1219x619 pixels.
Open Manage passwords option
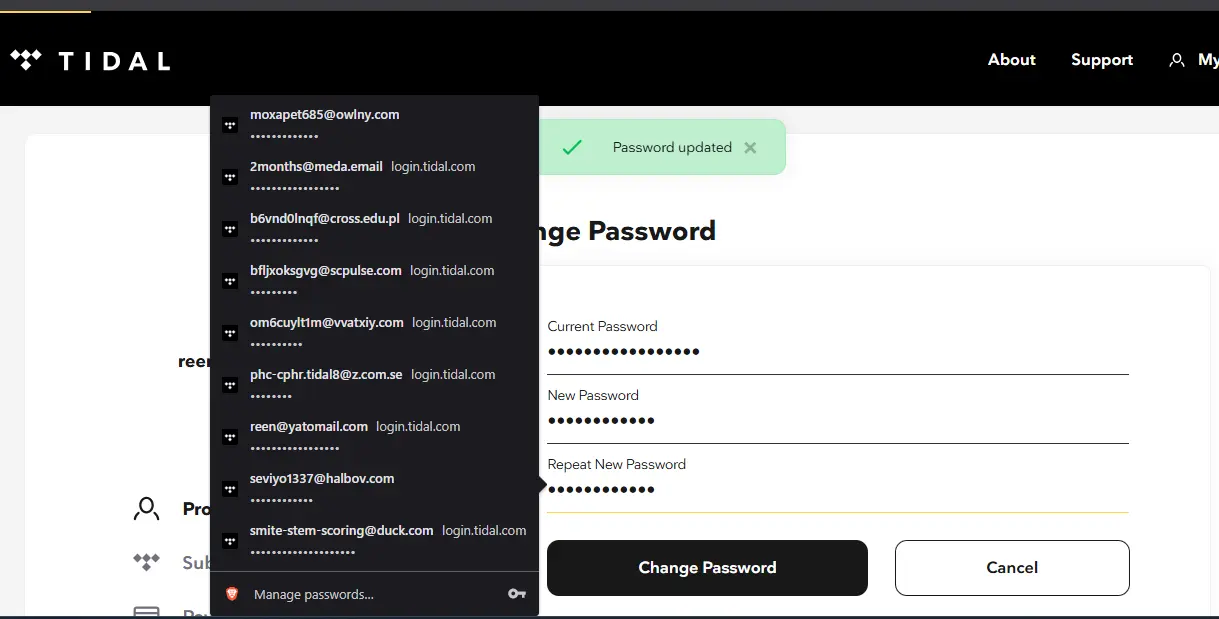(374, 594)
